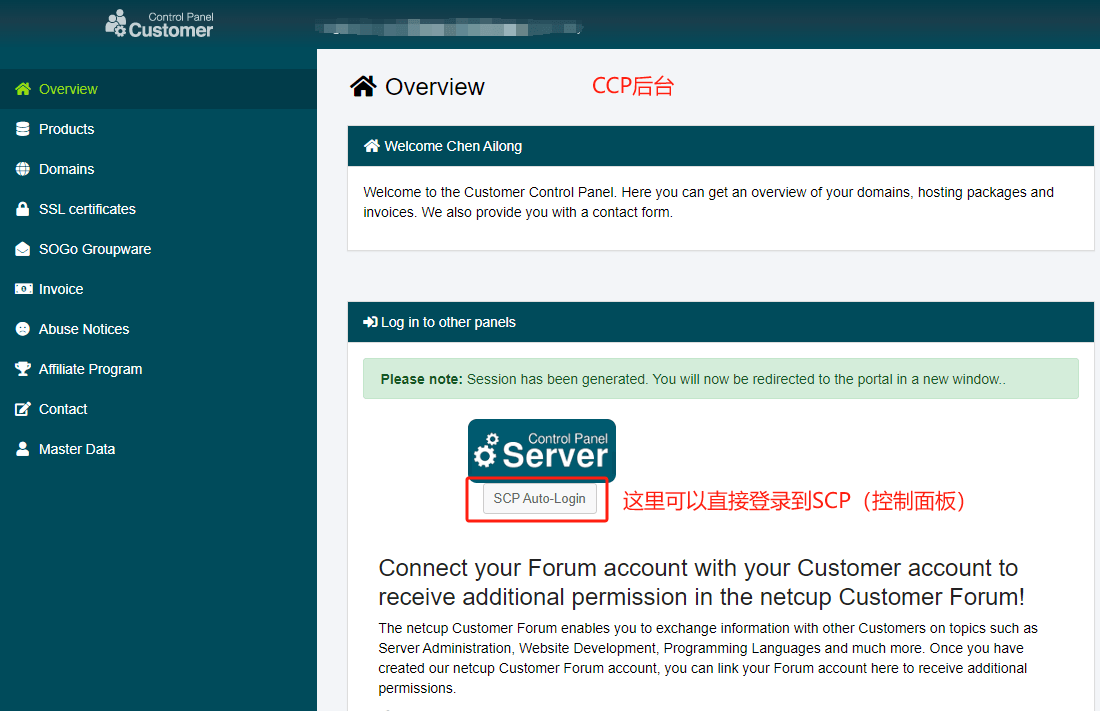
Task: Select Invoice in the sidebar
Action: [61, 289]
